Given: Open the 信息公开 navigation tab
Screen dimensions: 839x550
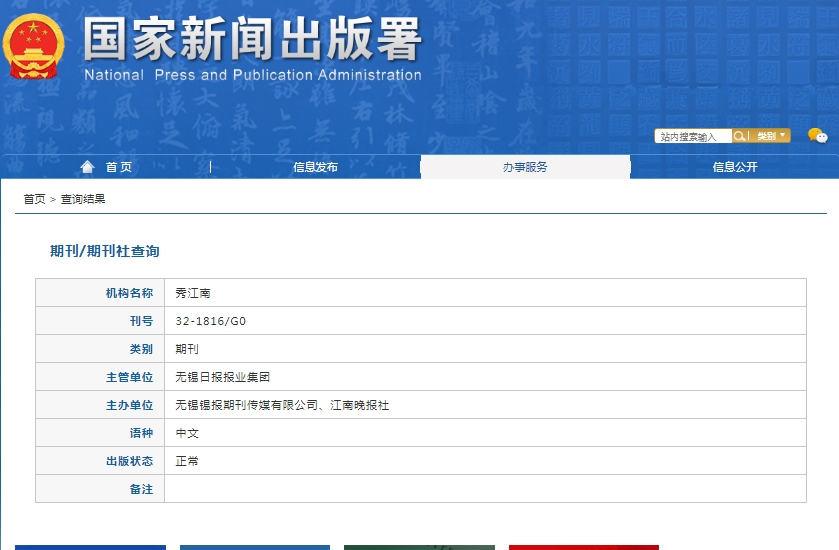Looking at the screenshot, I should point(735,167).
